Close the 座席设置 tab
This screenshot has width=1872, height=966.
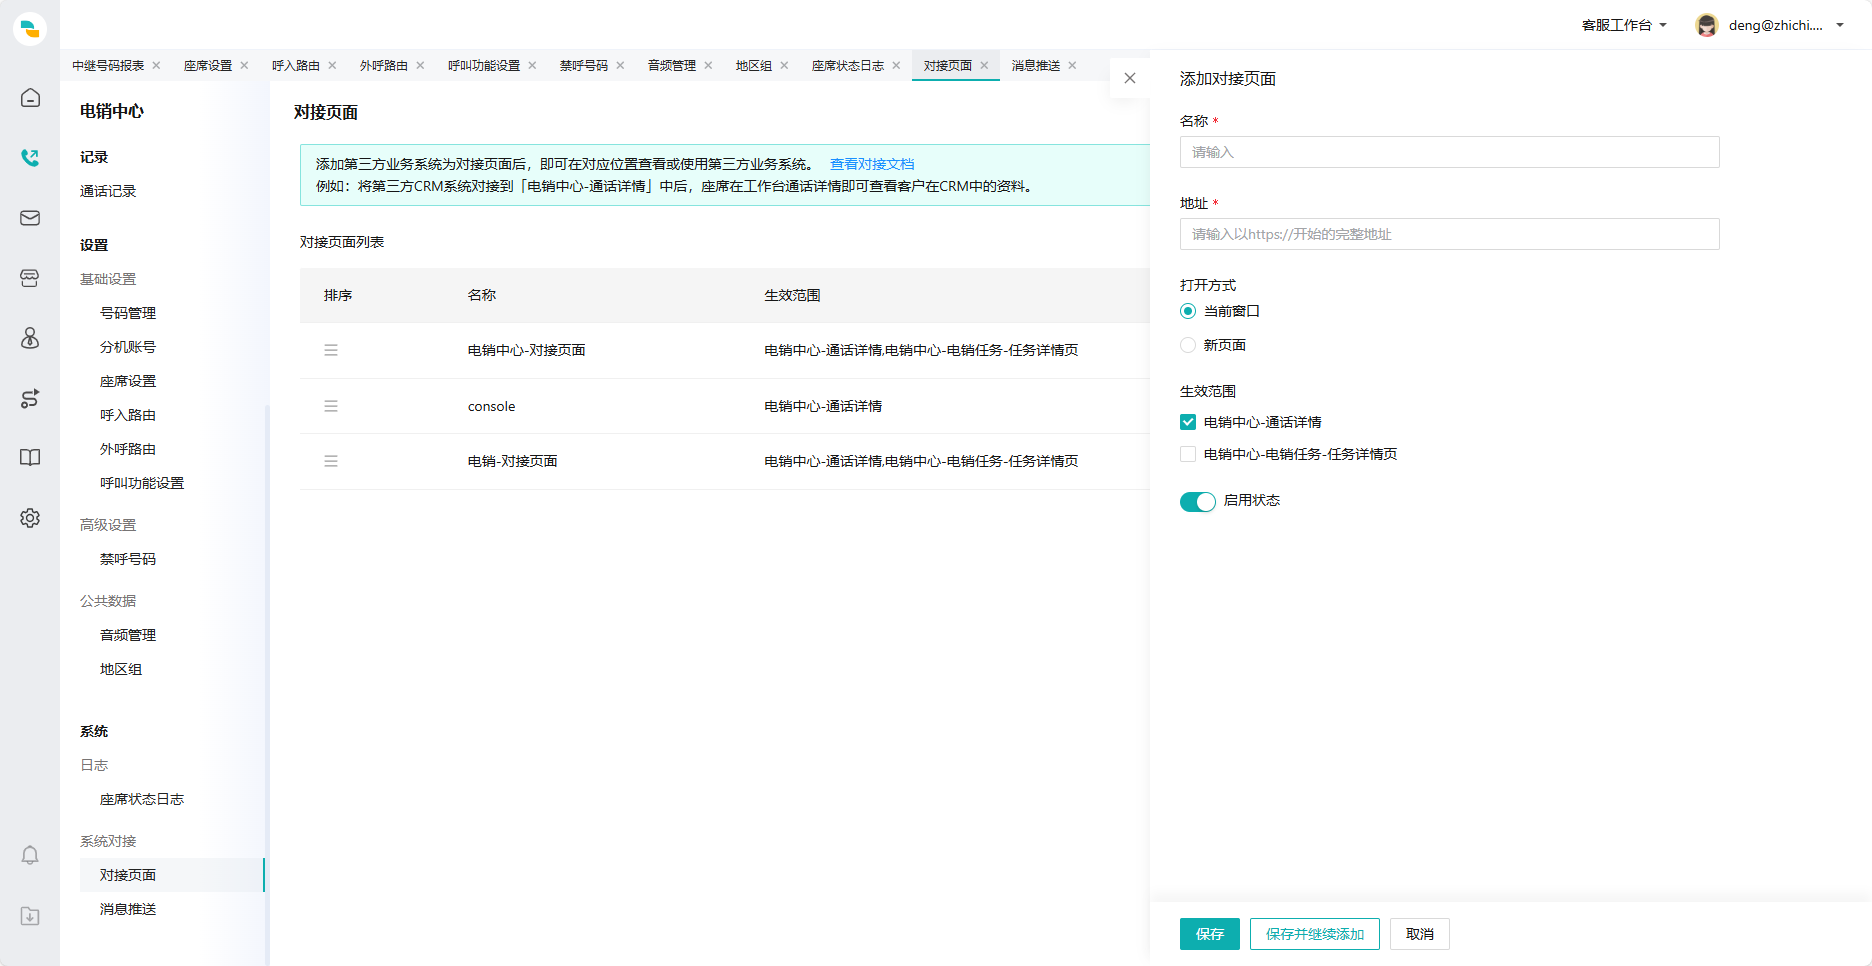(x=244, y=65)
